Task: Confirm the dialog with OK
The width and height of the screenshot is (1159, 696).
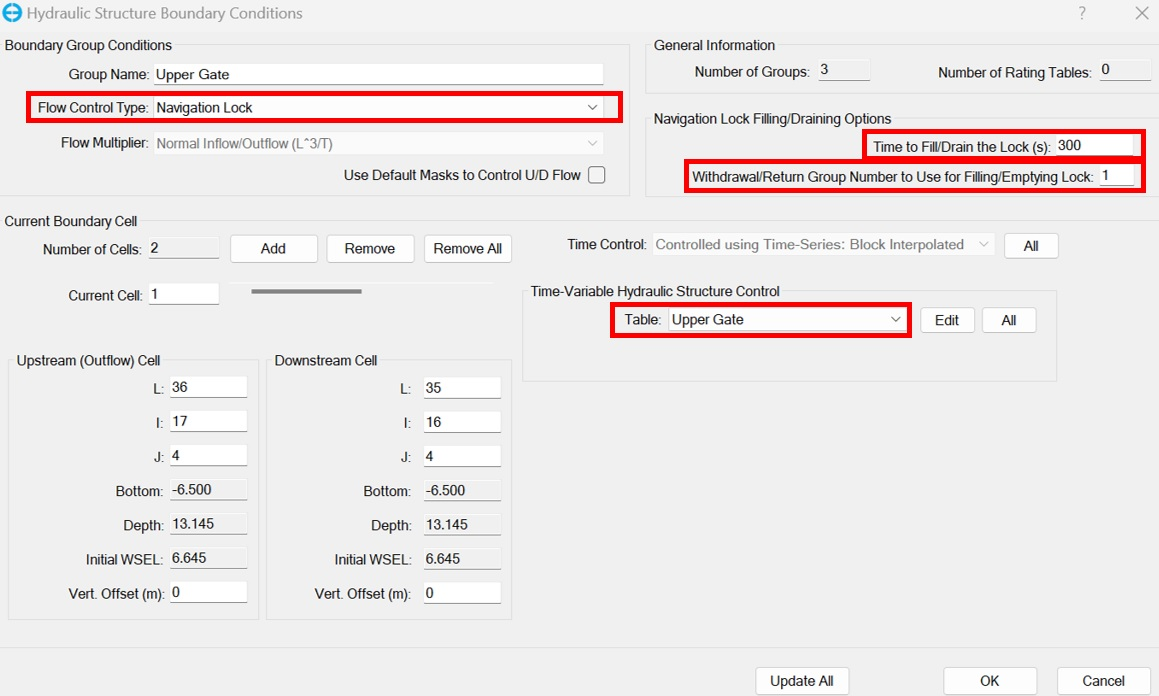Action: [x=989, y=681]
